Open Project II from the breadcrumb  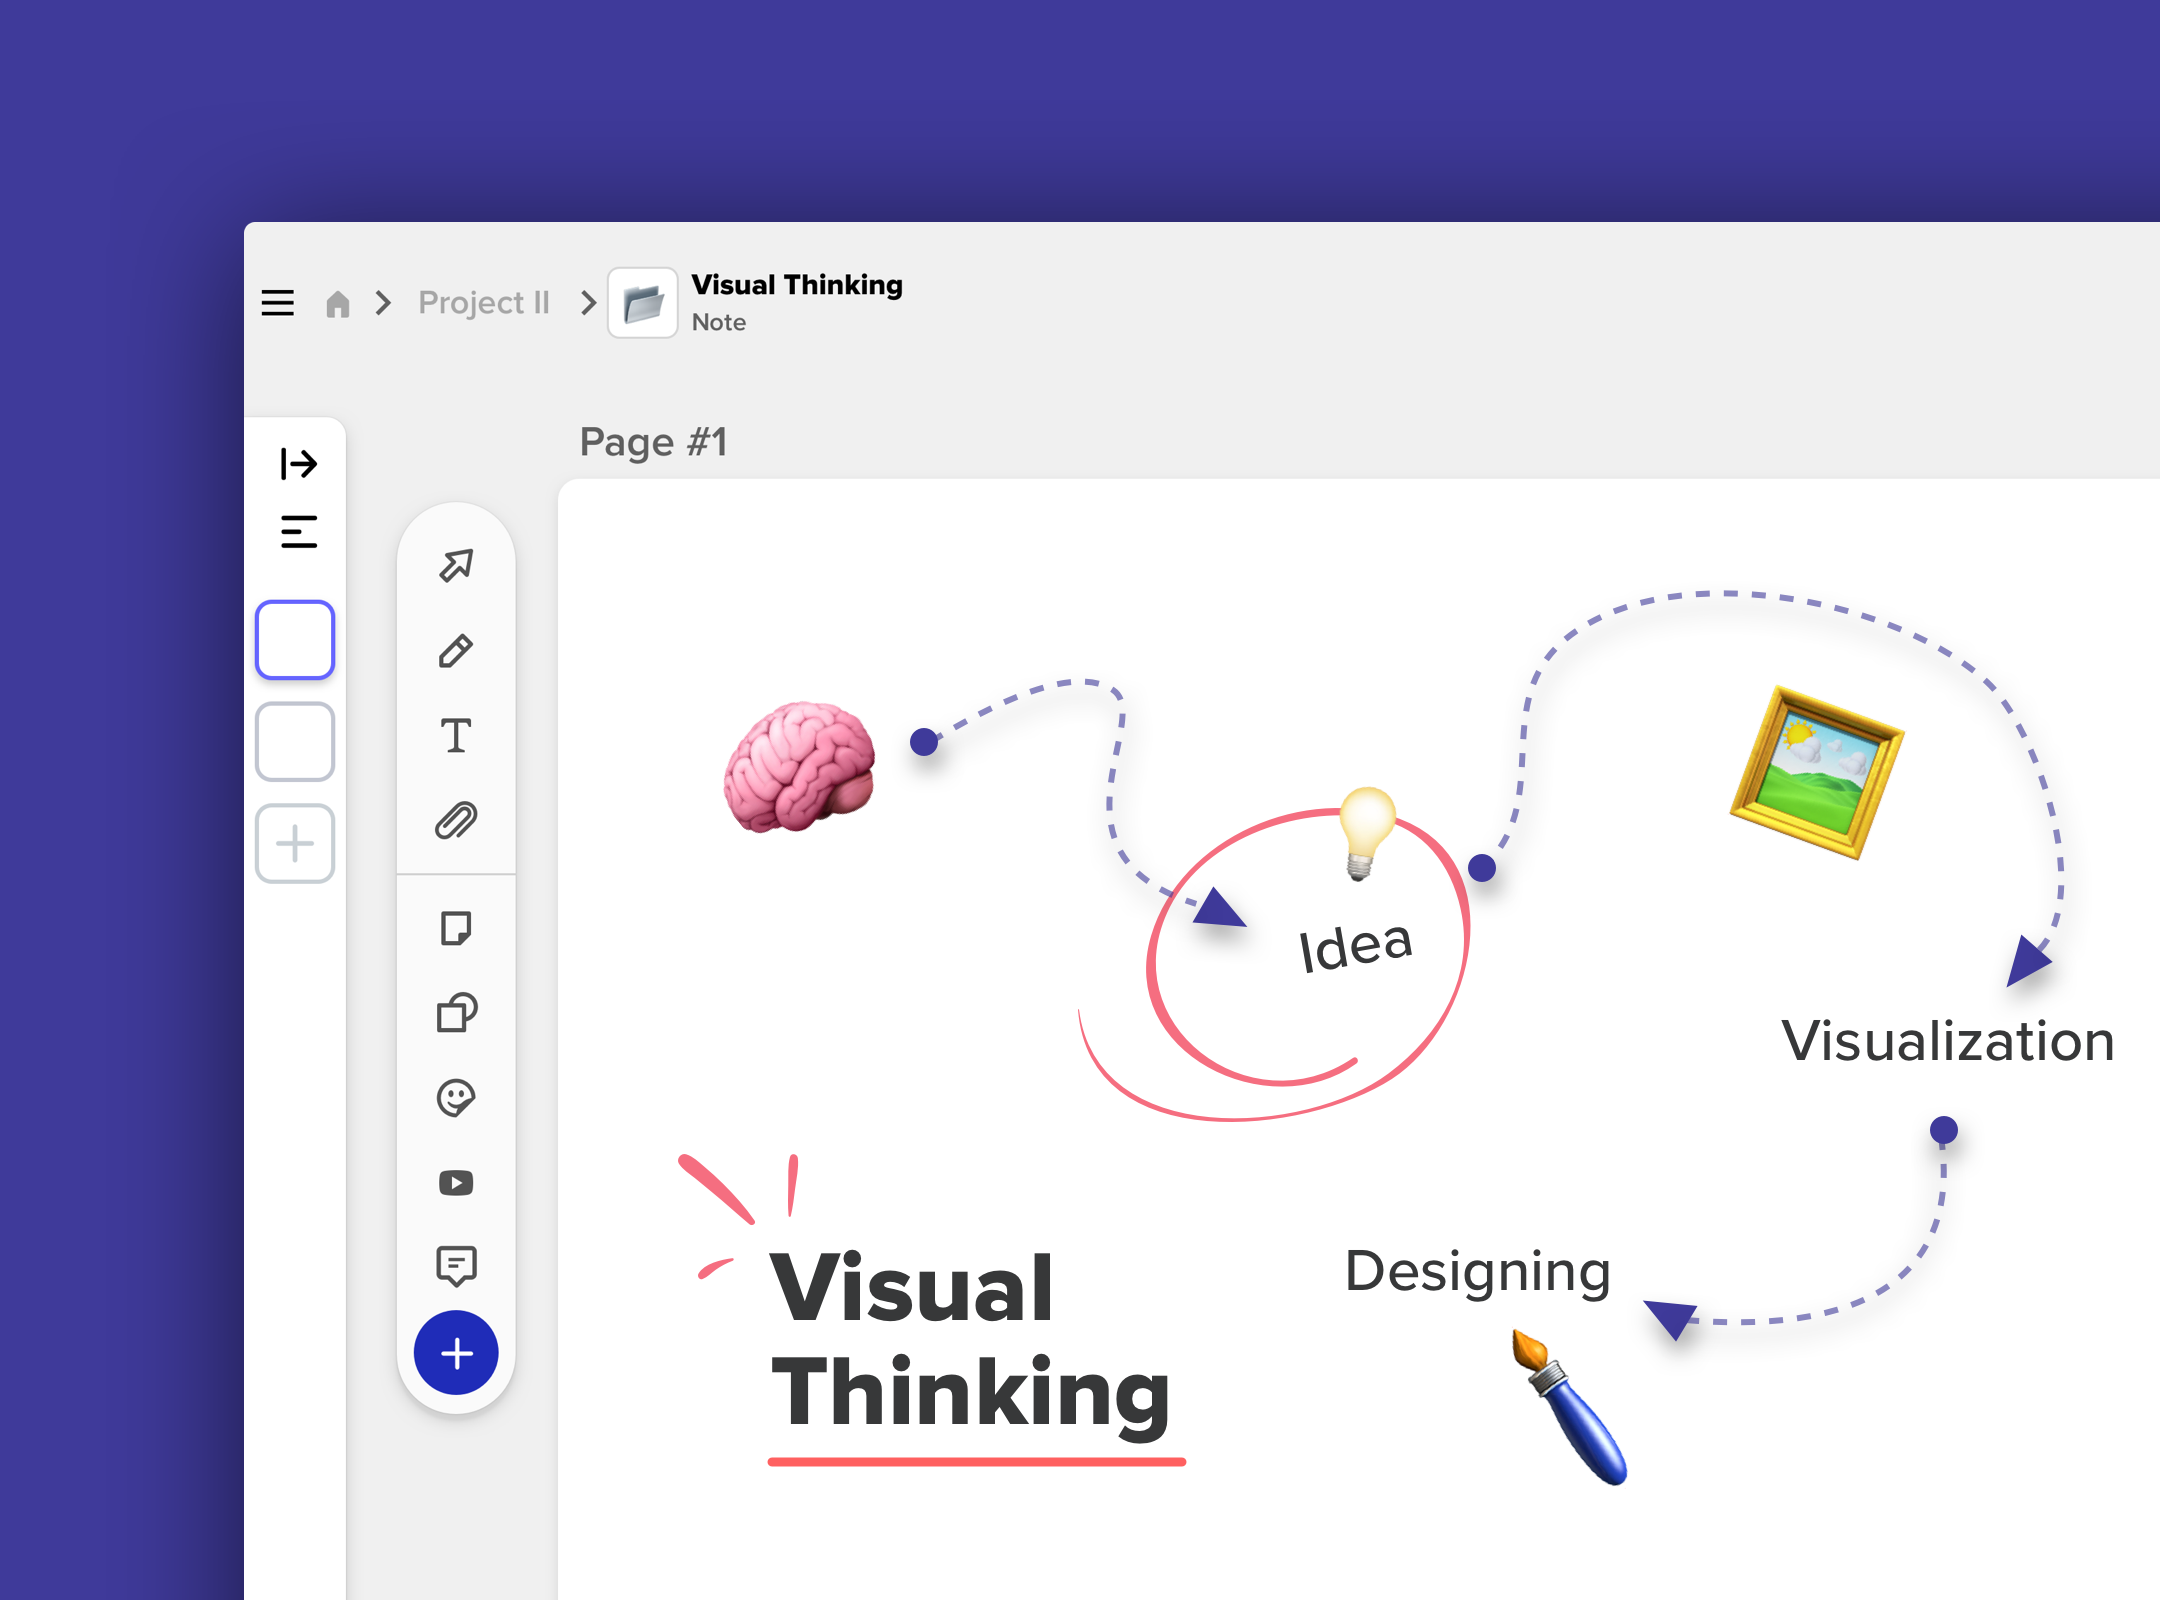(484, 302)
